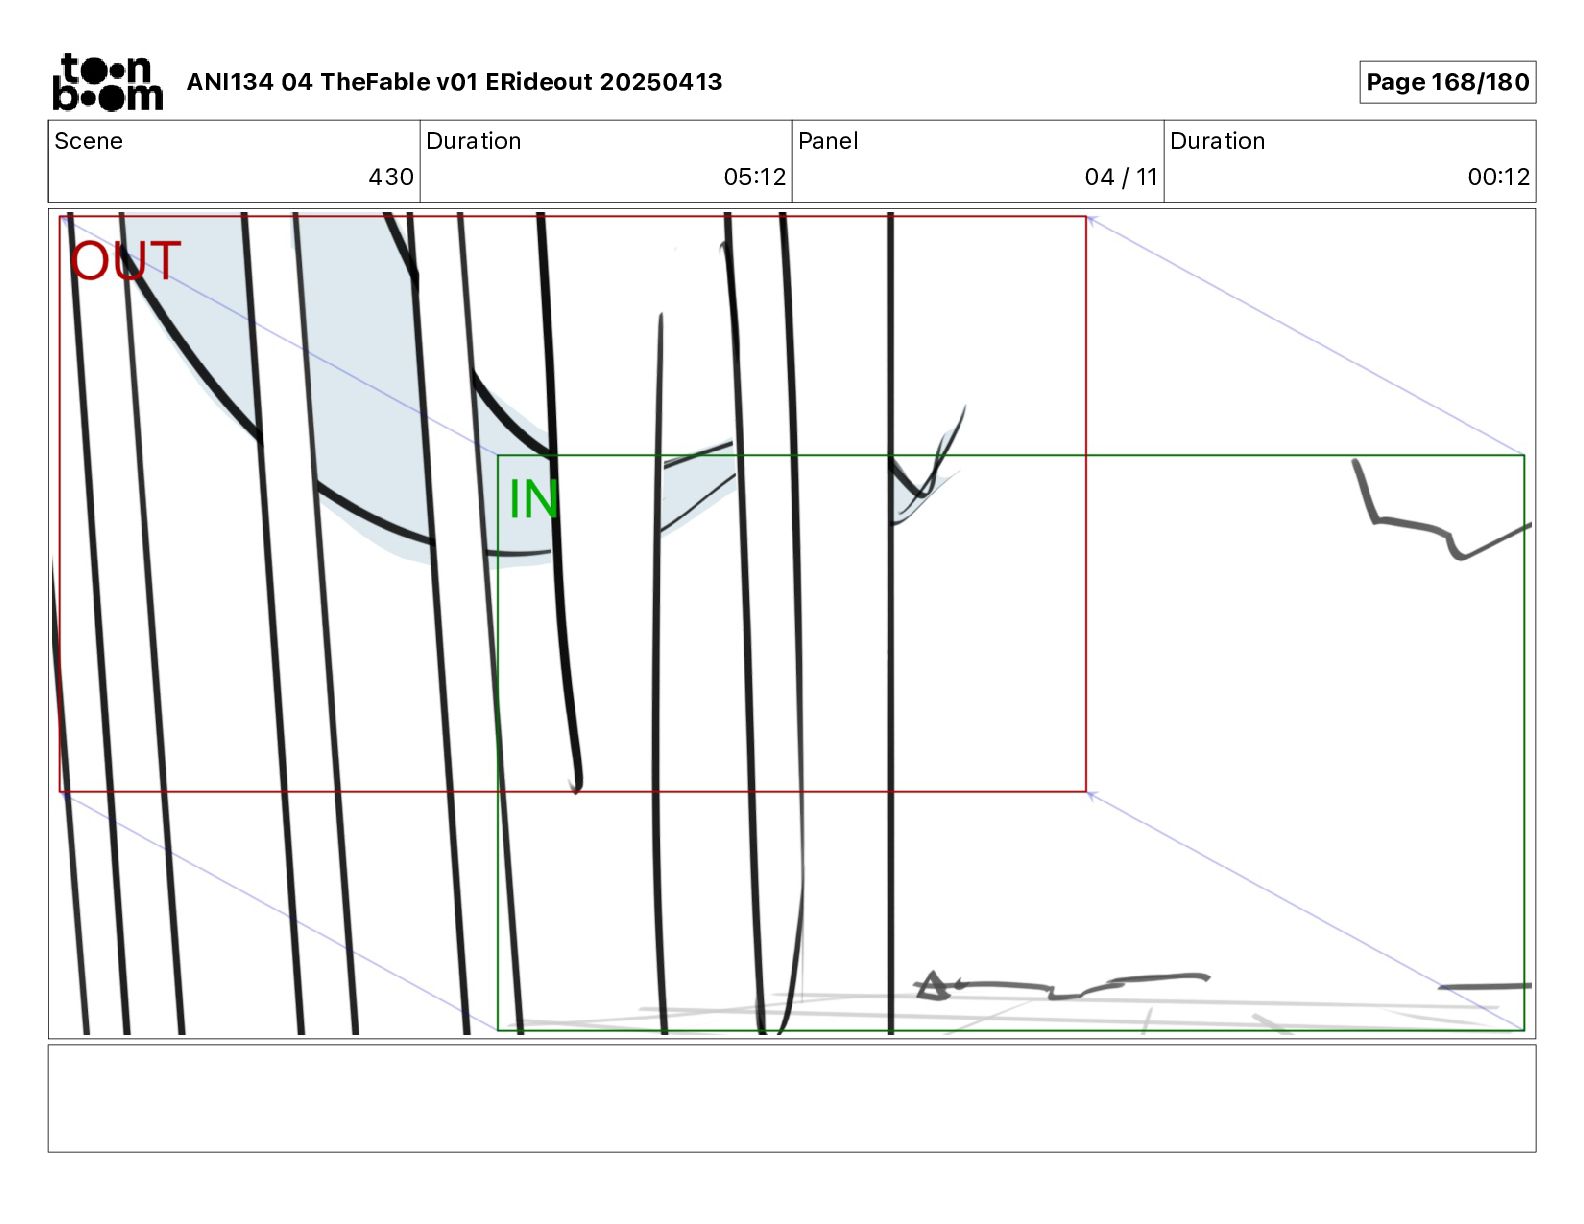
Task: Click the 'Page 168/180' box
Action: tap(1447, 82)
